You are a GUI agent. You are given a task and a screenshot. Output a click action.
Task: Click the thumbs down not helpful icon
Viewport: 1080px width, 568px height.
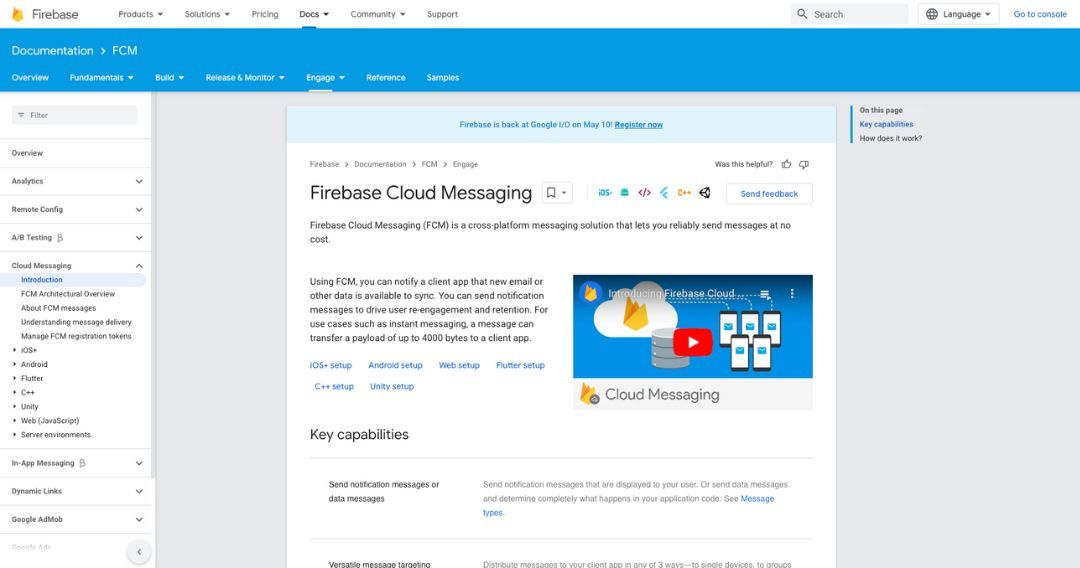(804, 164)
